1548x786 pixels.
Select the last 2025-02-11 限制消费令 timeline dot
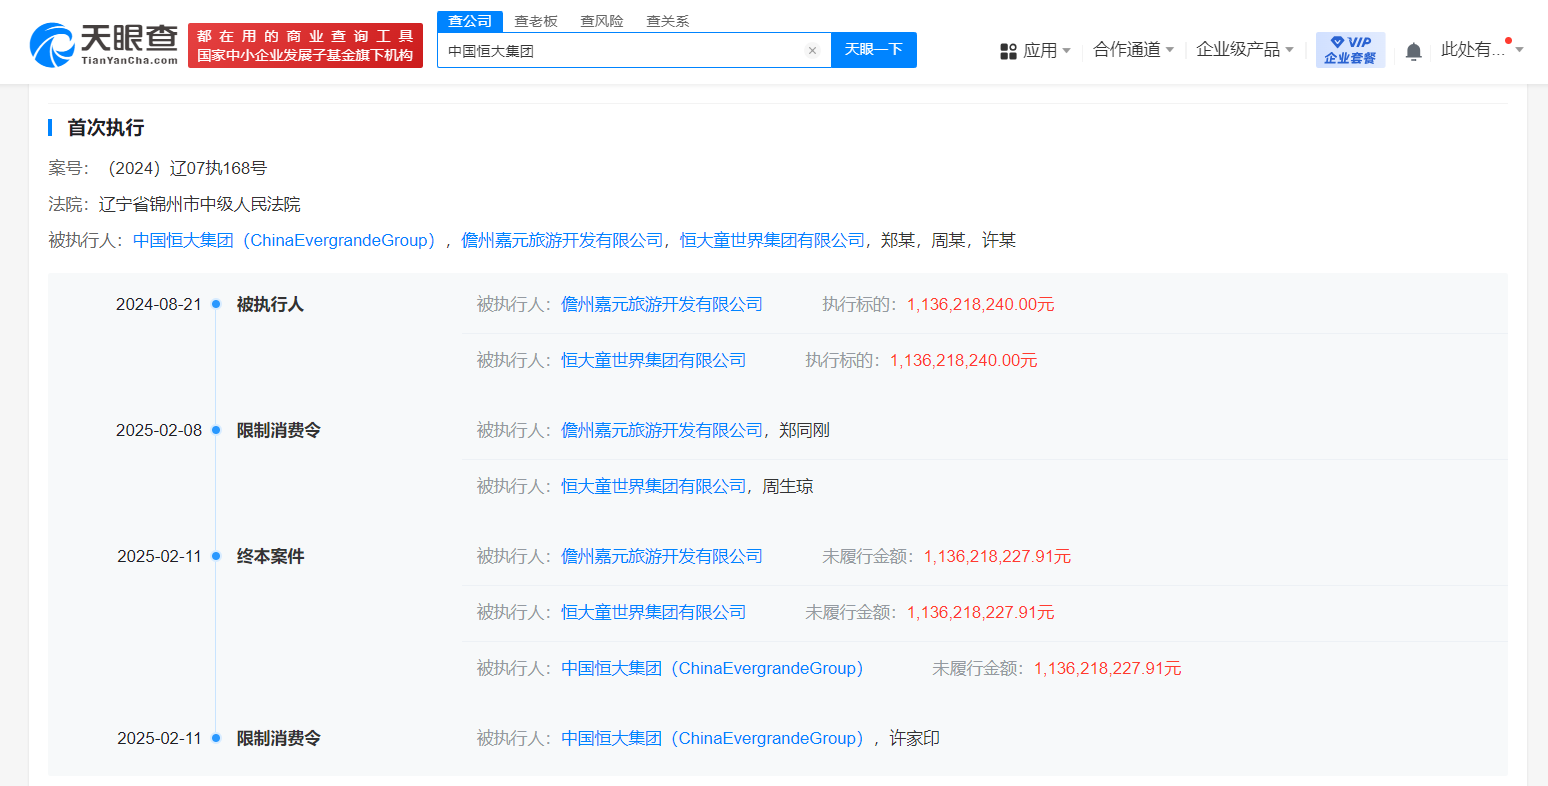pos(215,738)
